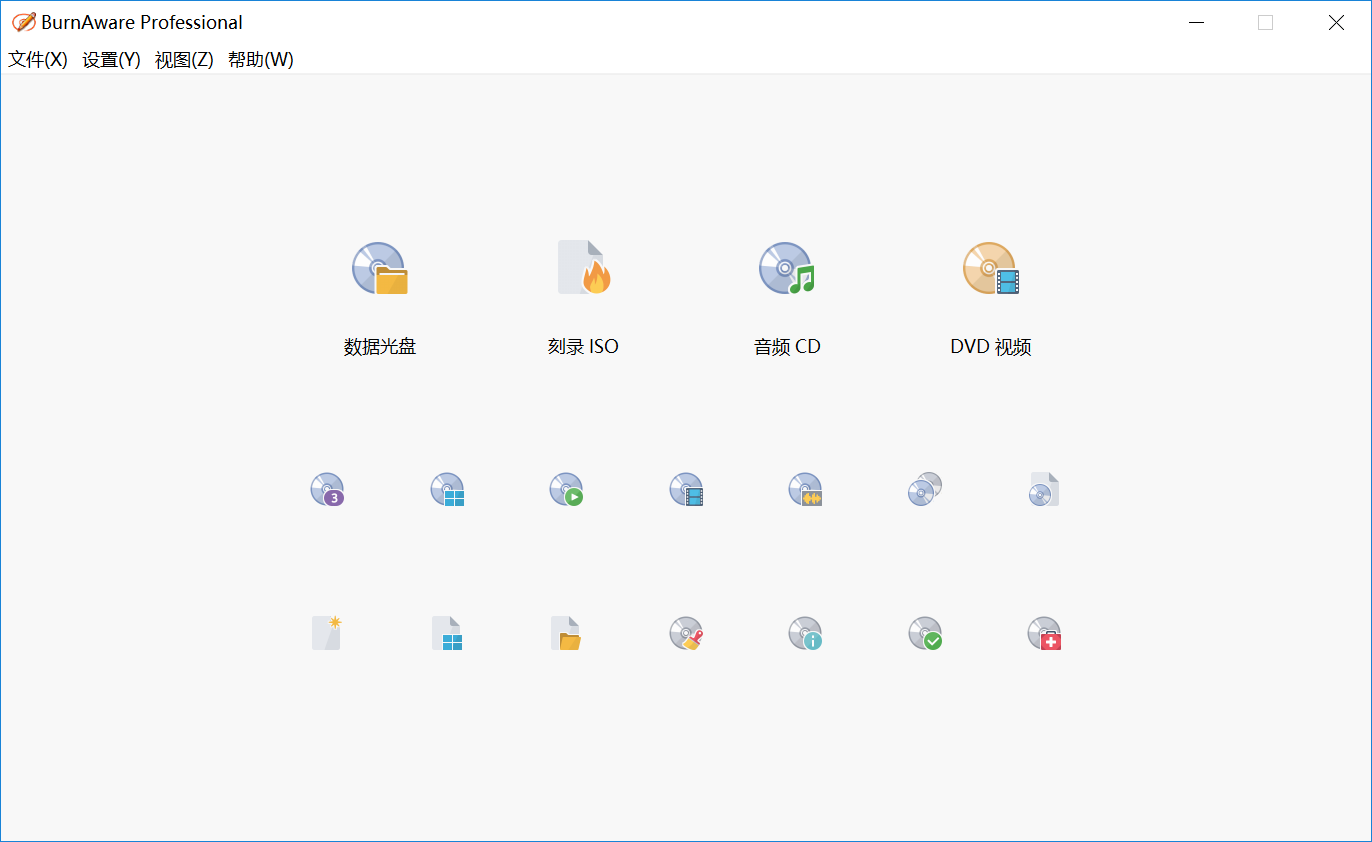1372x842 pixels.
Task: Open the video disc tool with green play button
Action: click(x=566, y=489)
